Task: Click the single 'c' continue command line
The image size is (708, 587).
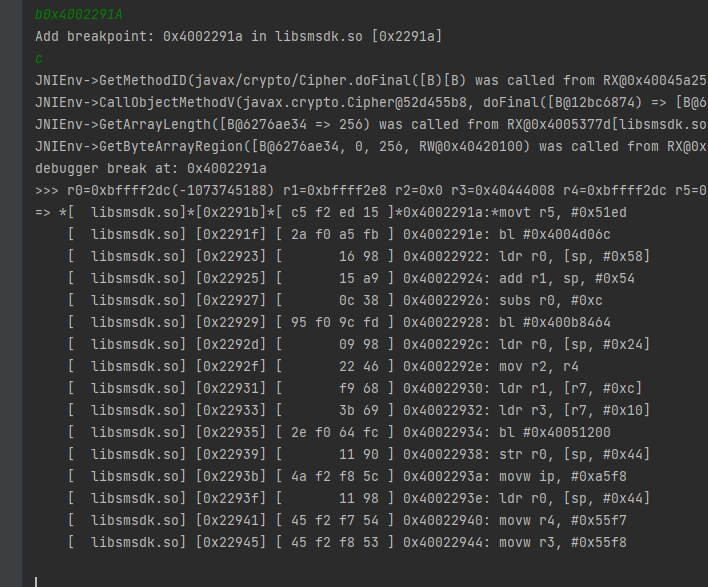Action: (39, 59)
